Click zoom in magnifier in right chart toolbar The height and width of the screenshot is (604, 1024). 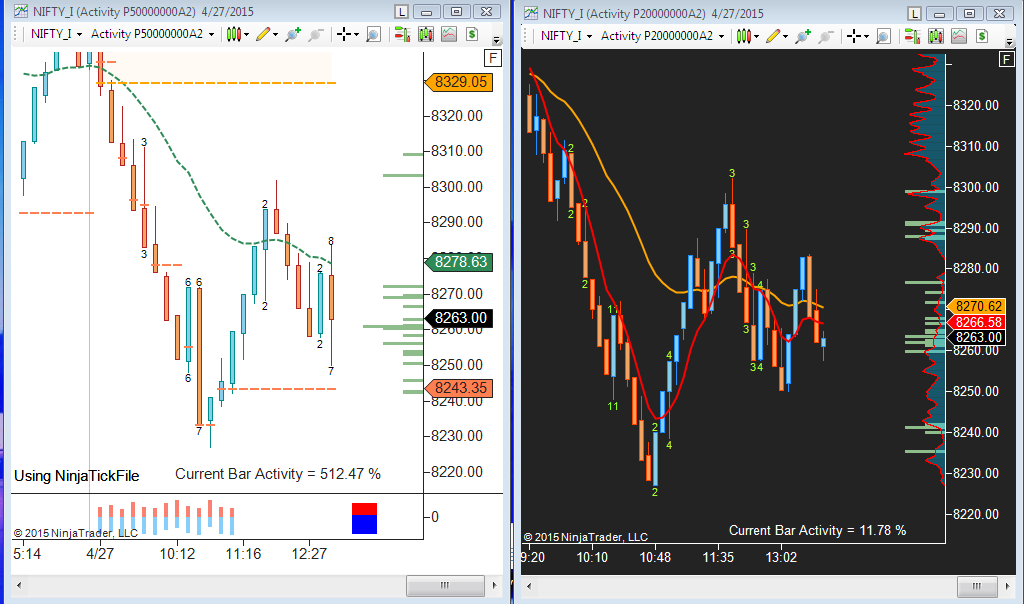(803, 36)
